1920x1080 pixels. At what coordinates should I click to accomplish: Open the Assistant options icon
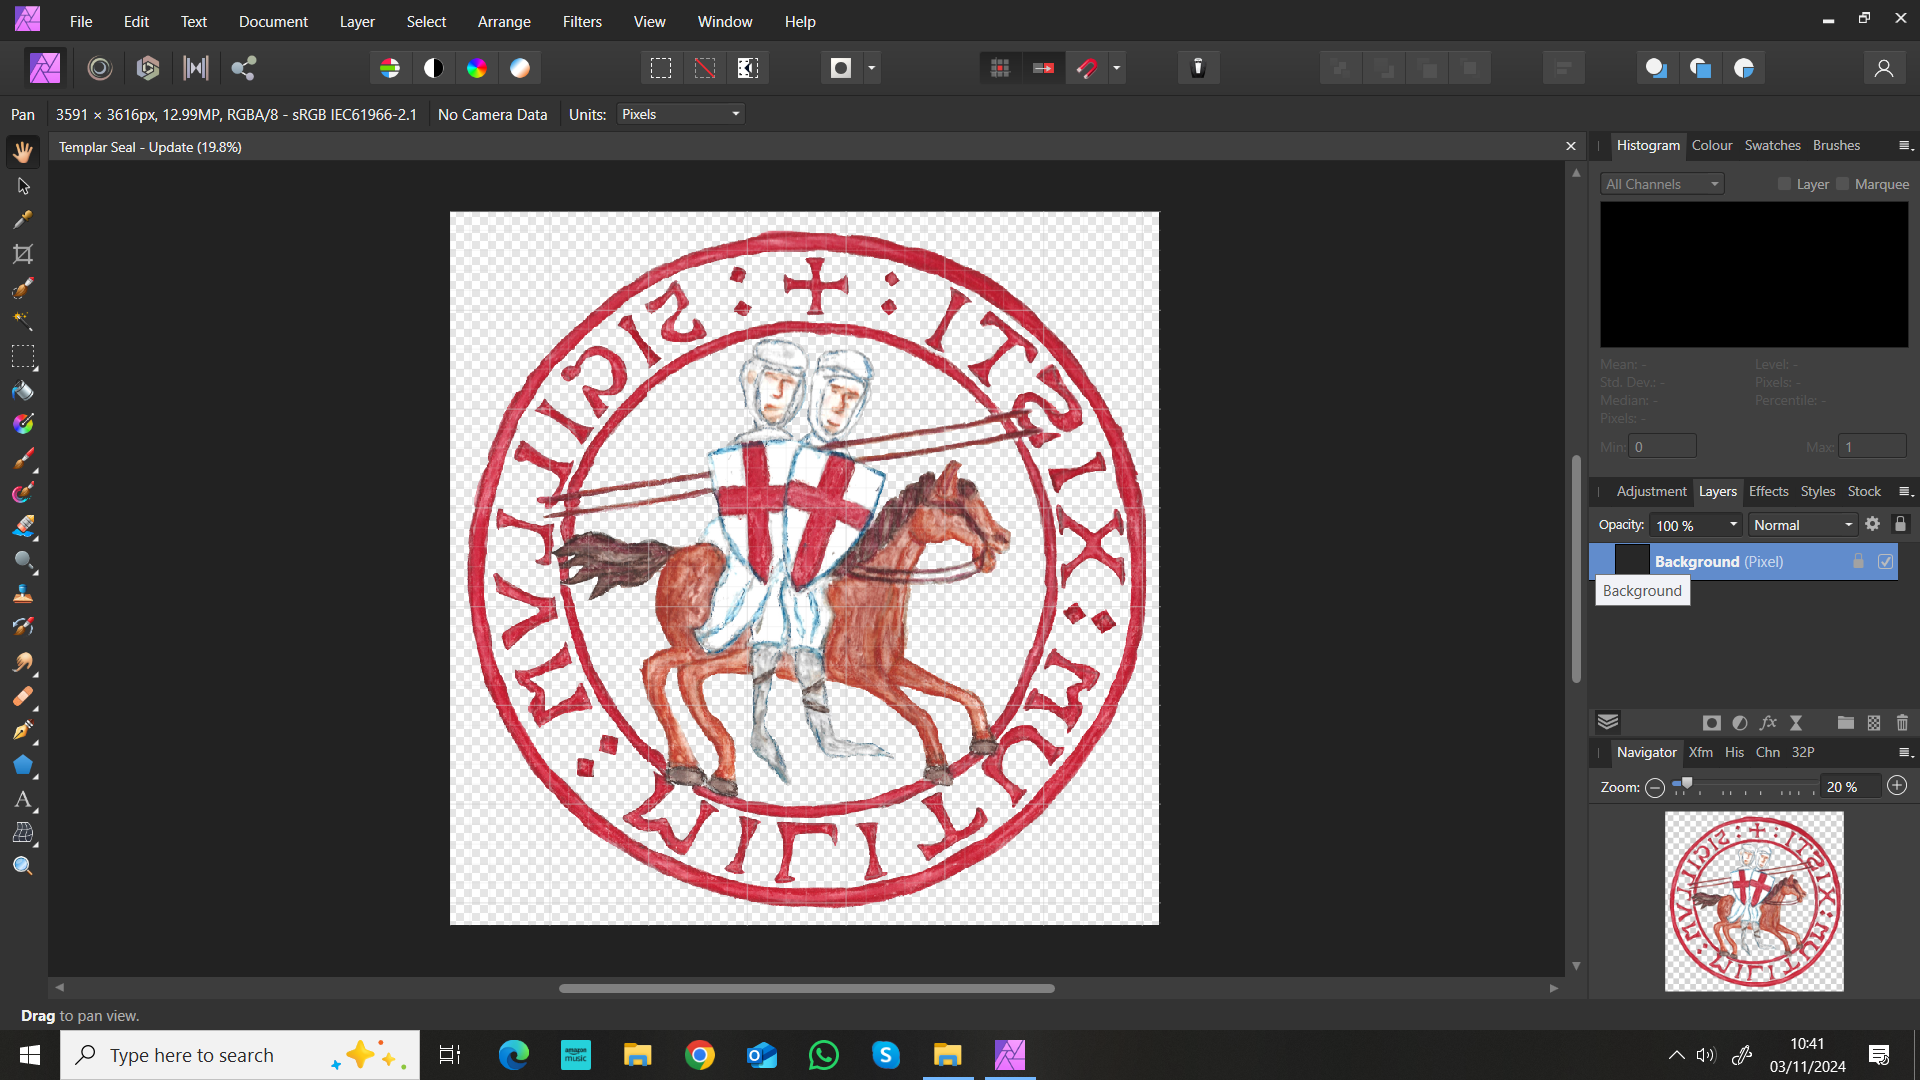[x=1198, y=68]
